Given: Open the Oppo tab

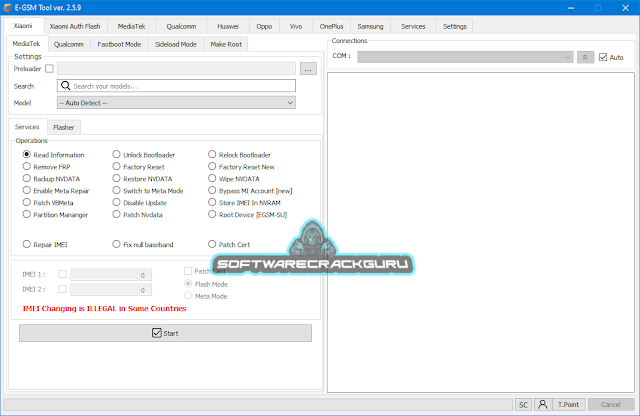Looking at the screenshot, I should pos(264,26).
